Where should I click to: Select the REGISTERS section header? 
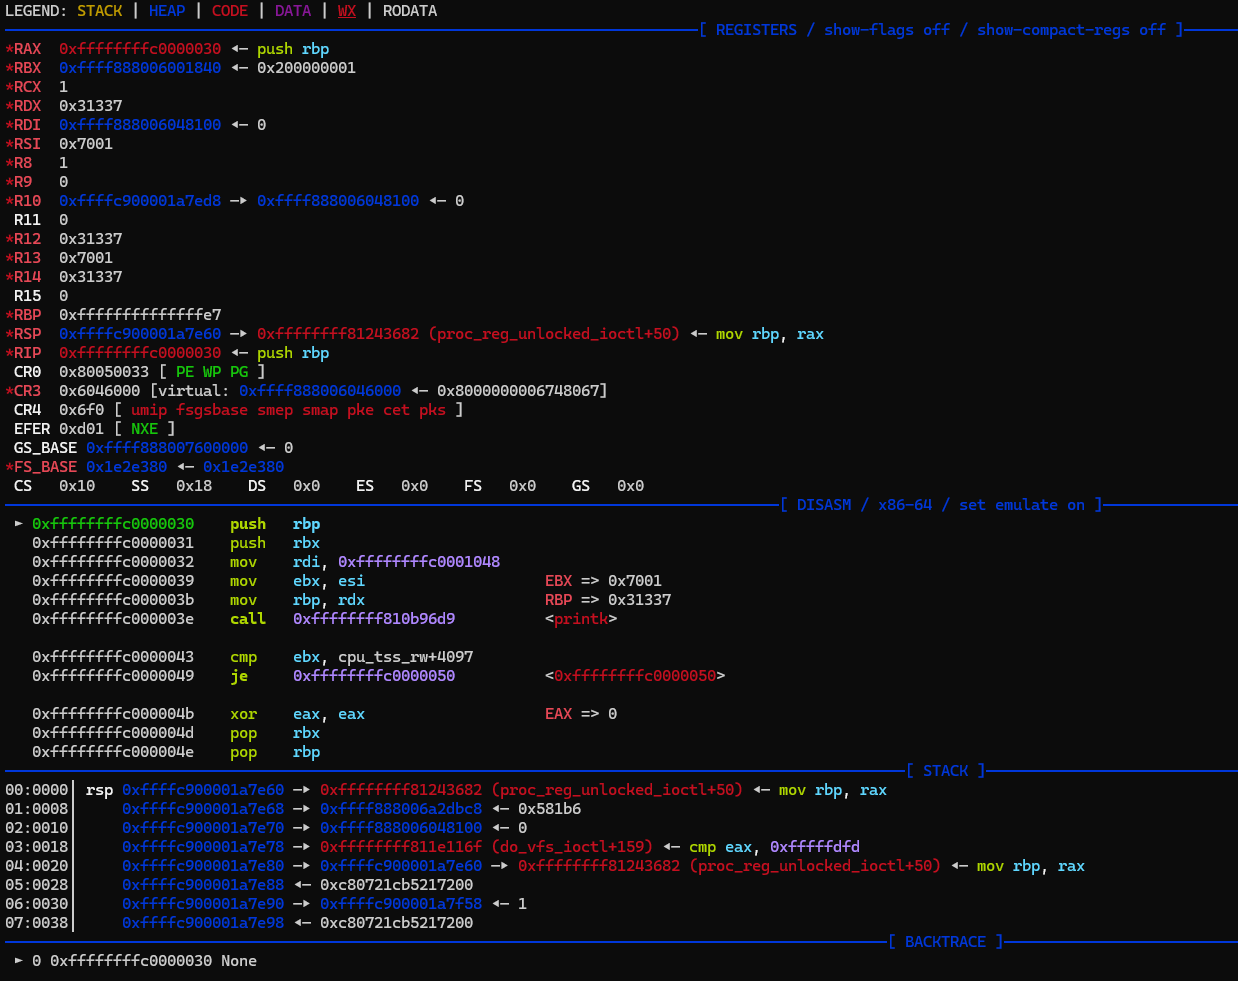point(756,30)
